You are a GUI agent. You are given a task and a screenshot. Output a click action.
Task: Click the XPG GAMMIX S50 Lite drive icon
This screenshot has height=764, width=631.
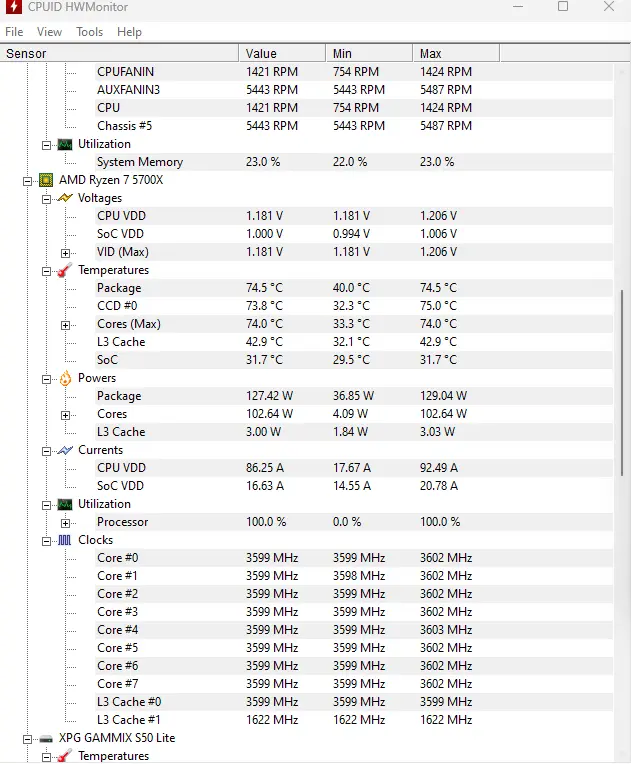(46, 739)
